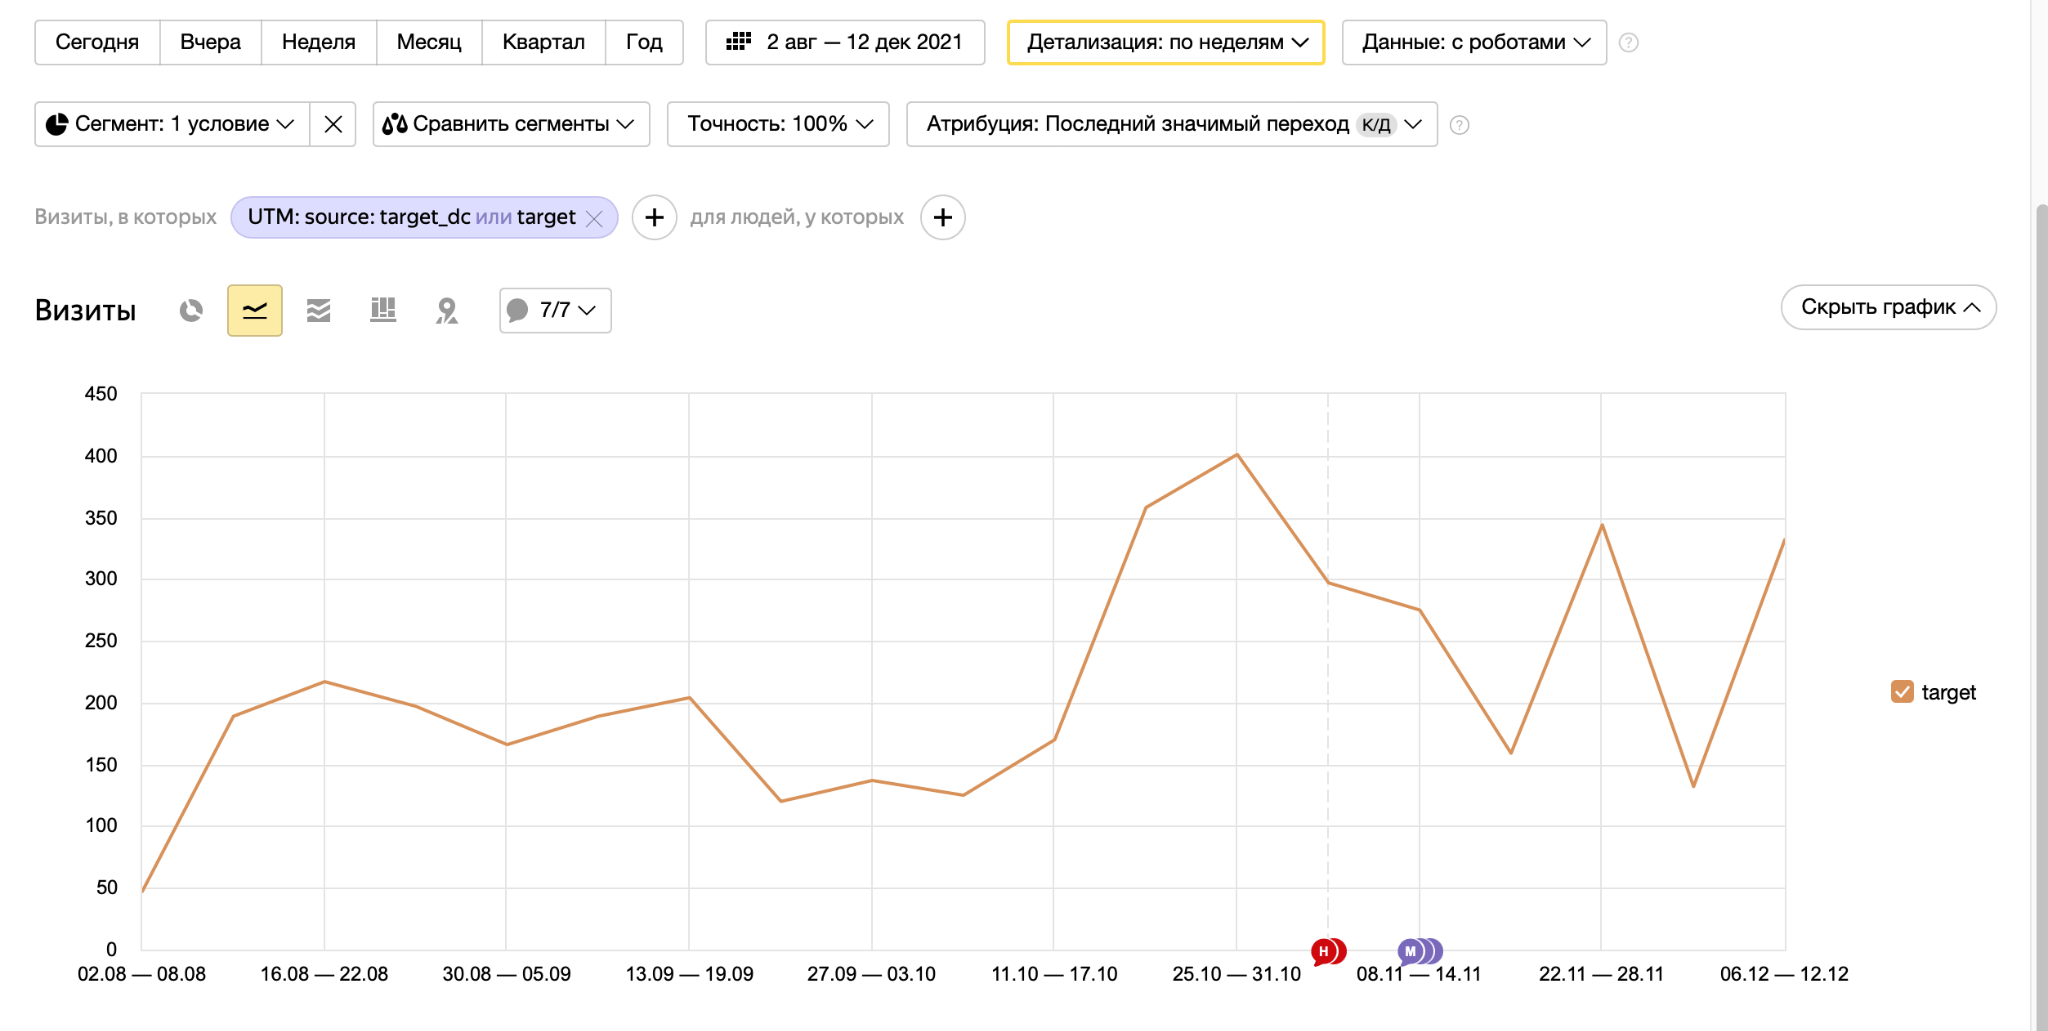
Task: Click Скрыть график button
Action: click(x=1888, y=307)
